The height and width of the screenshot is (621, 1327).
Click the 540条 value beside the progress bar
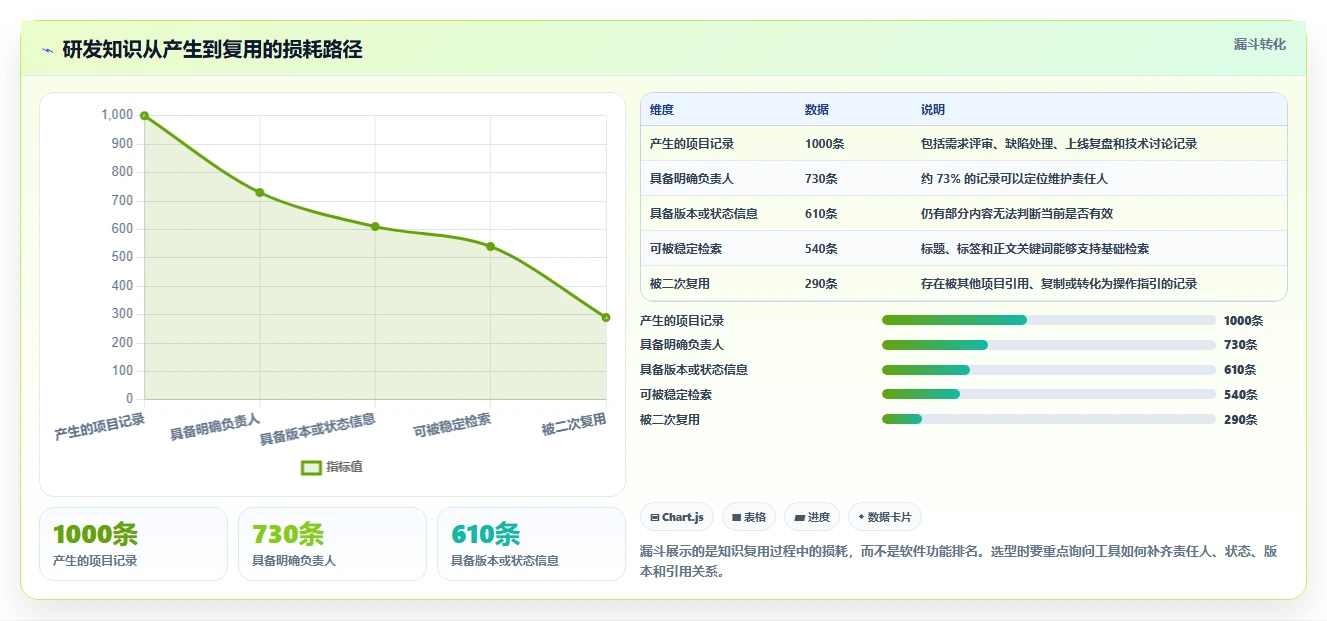[x=1241, y=395]
